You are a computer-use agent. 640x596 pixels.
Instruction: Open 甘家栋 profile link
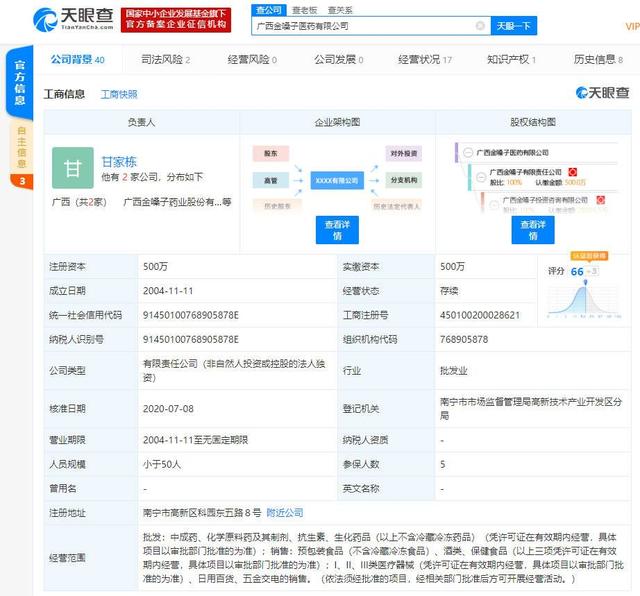click(119, 162)
